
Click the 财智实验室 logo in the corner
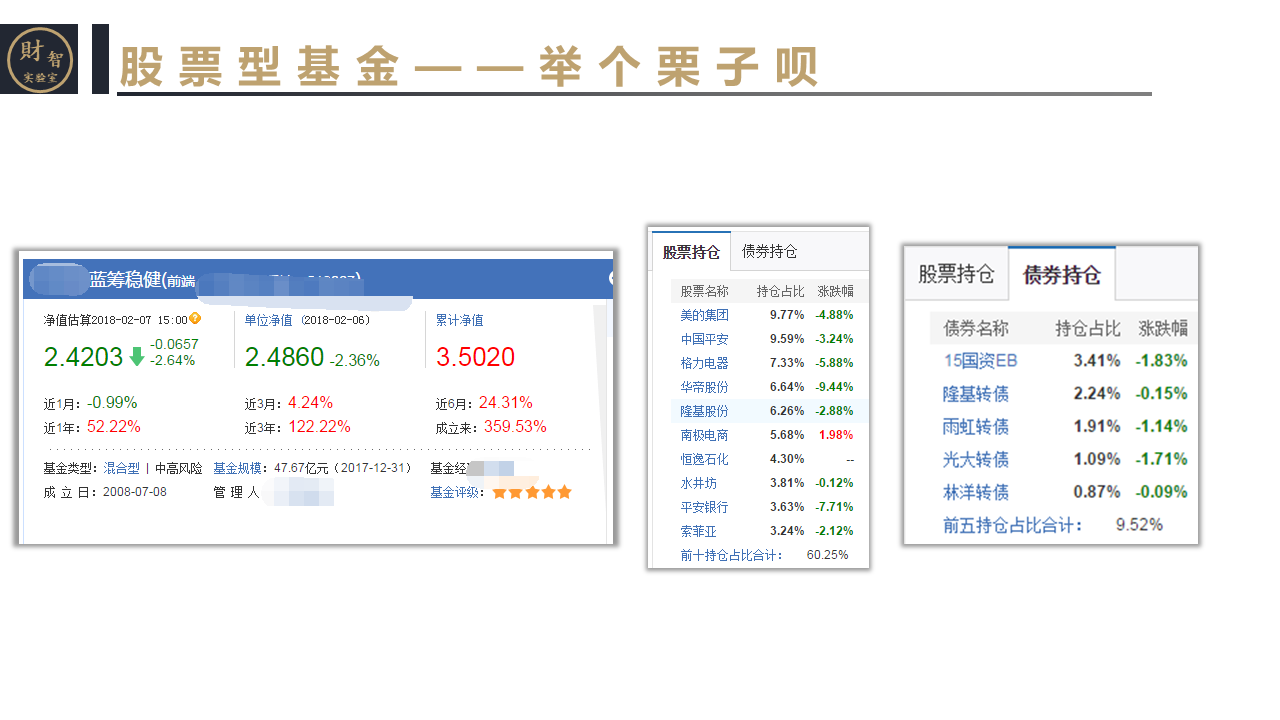pos(39,59)
